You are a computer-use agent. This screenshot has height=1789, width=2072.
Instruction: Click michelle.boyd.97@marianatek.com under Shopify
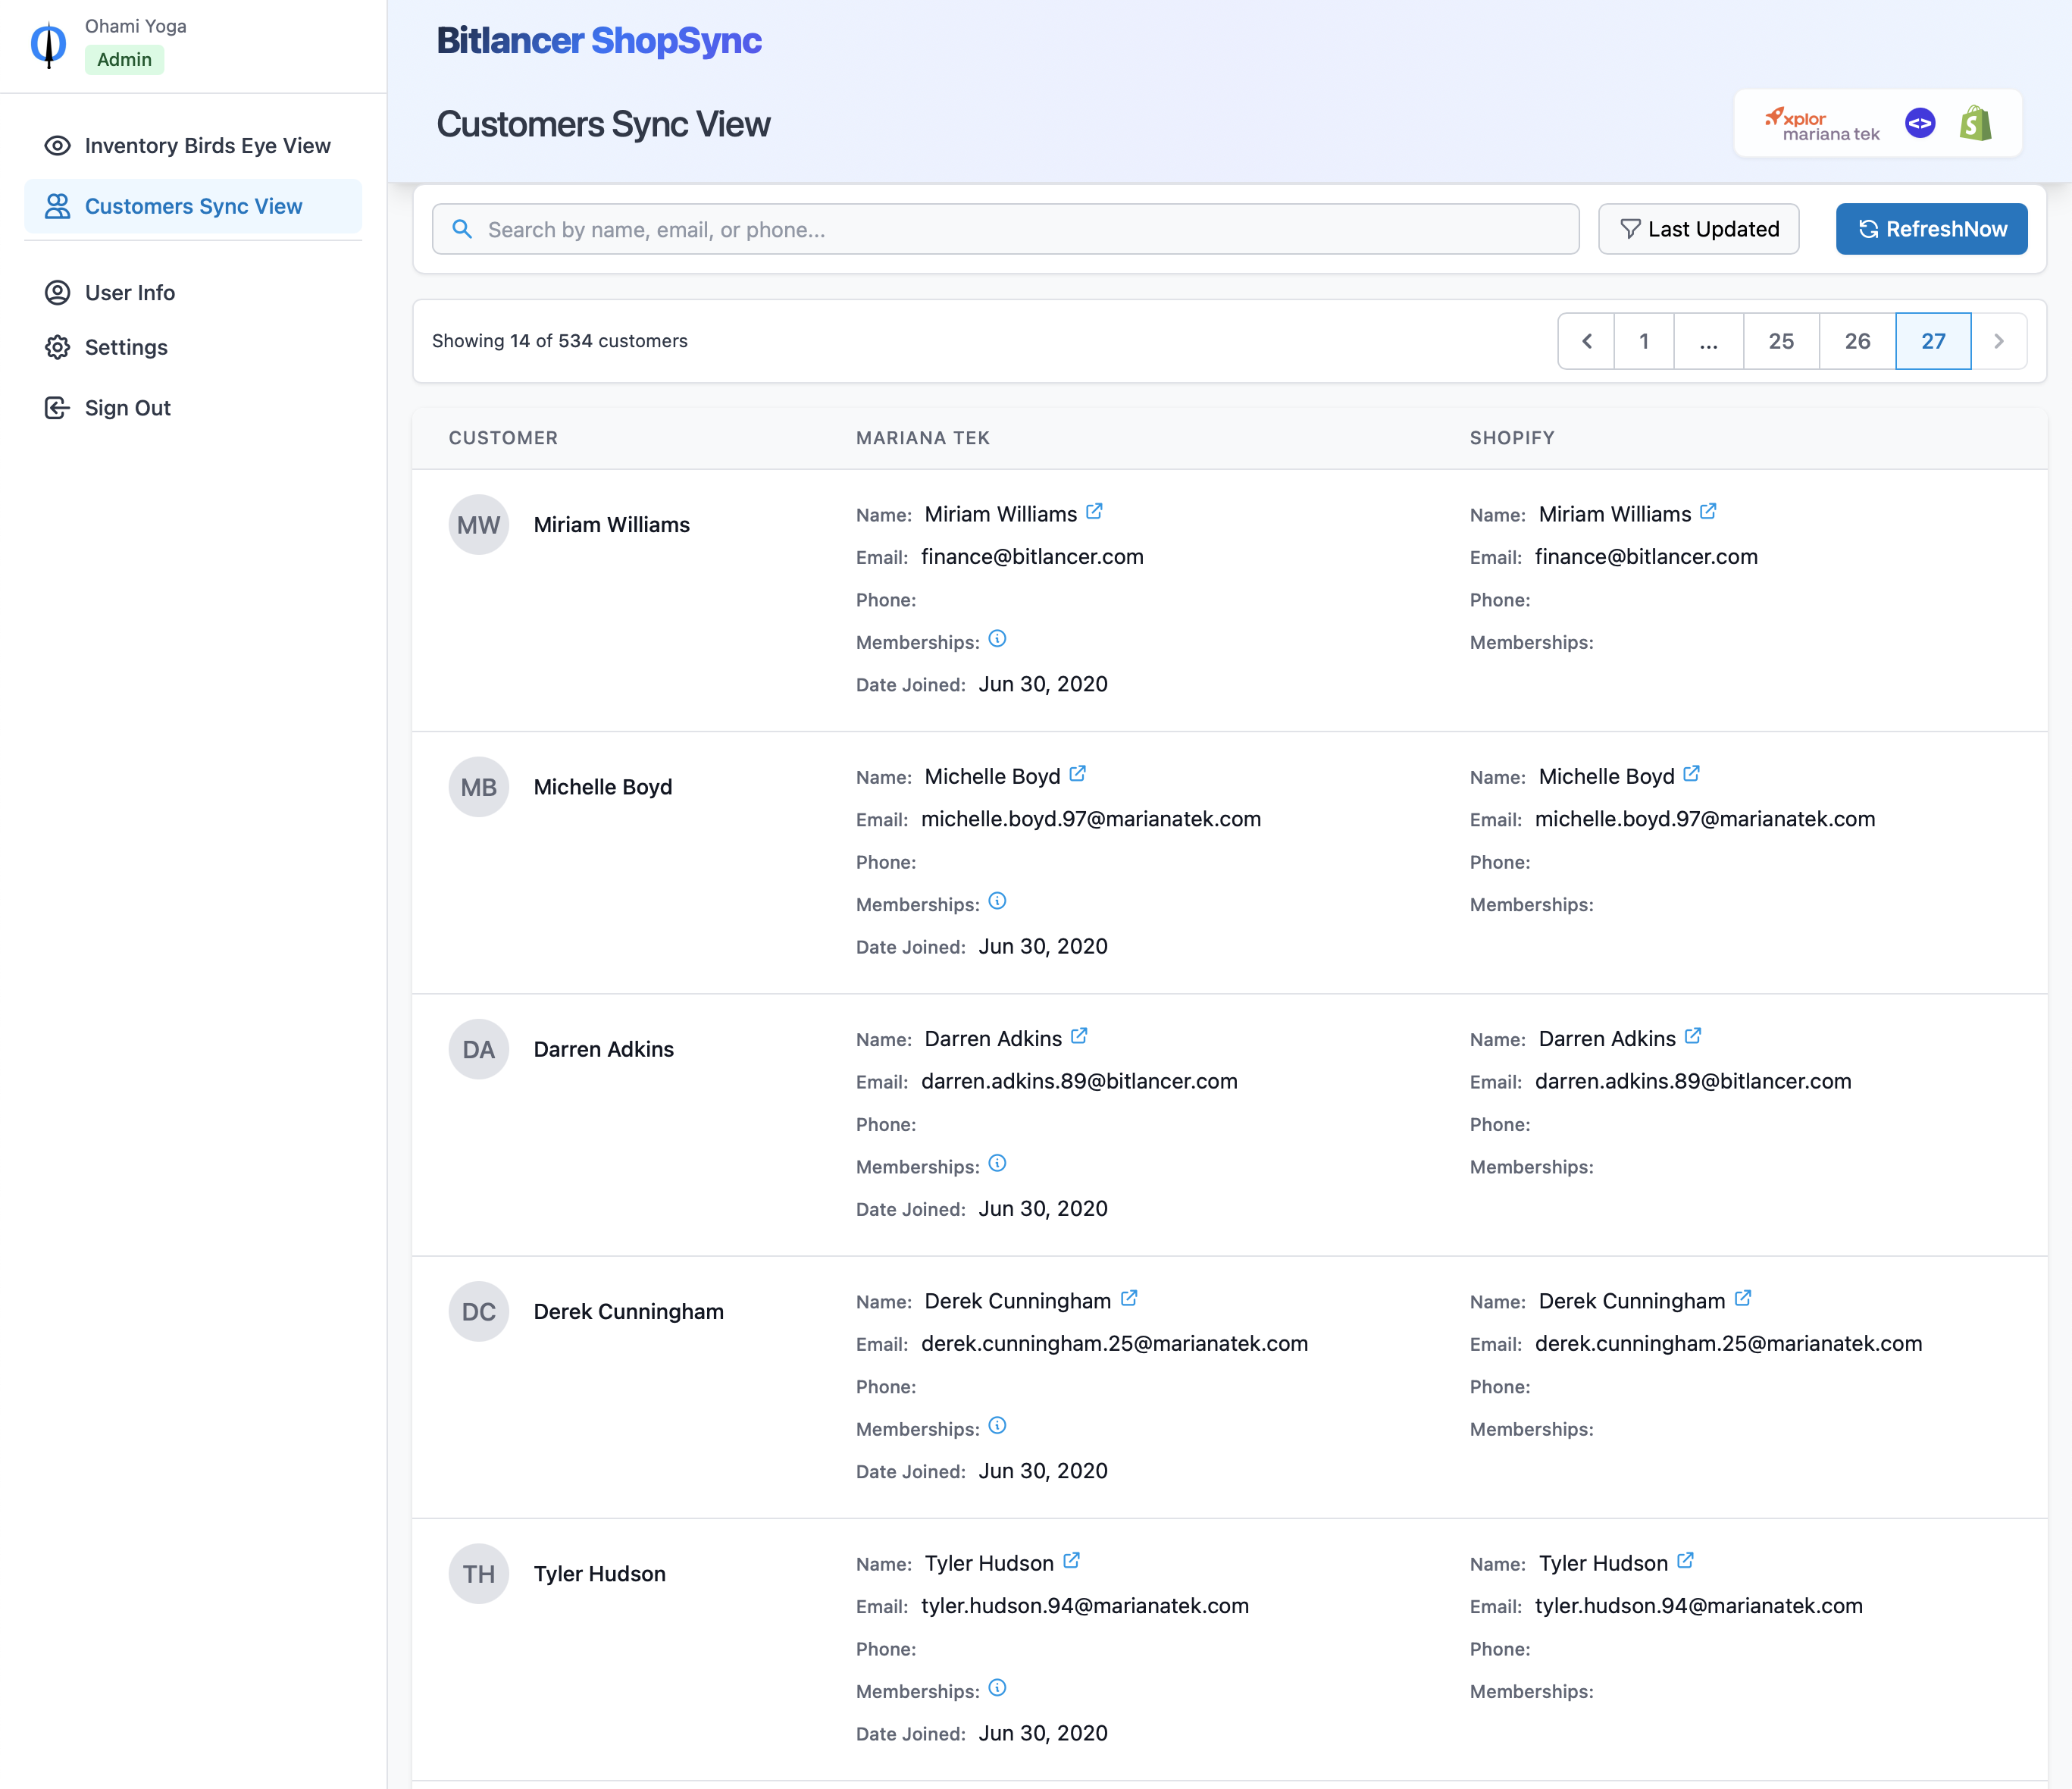[1704, 819]
